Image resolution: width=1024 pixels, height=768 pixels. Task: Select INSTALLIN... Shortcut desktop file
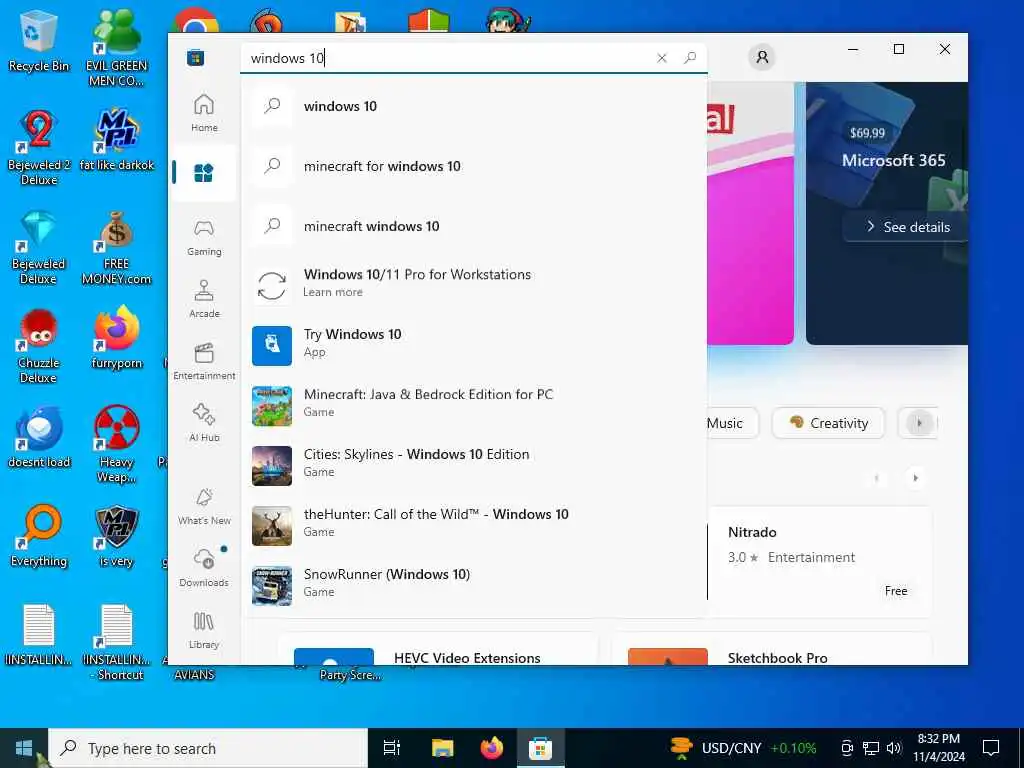(x=116, y=643)
